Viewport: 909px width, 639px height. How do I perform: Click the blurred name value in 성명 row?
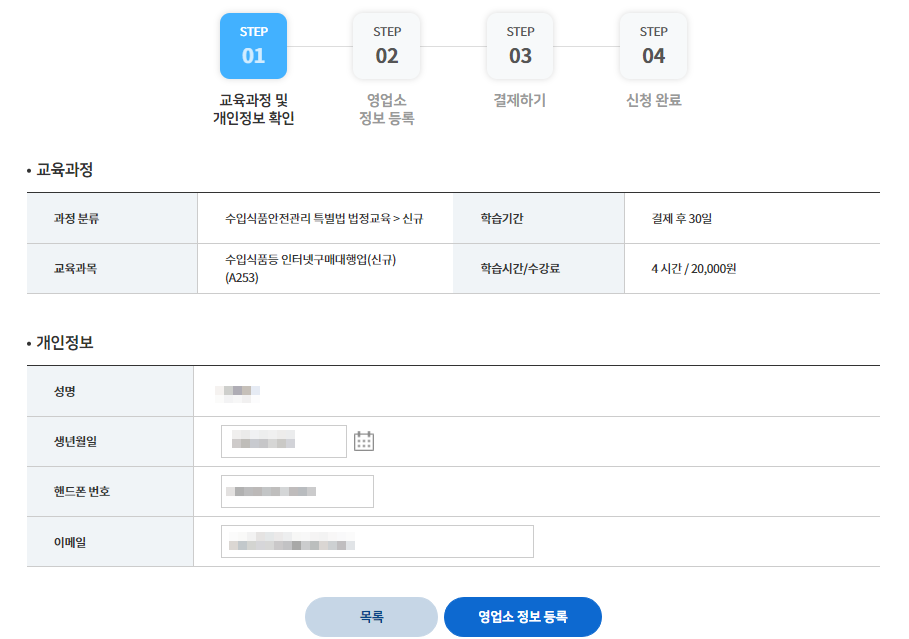click(238, 394)
